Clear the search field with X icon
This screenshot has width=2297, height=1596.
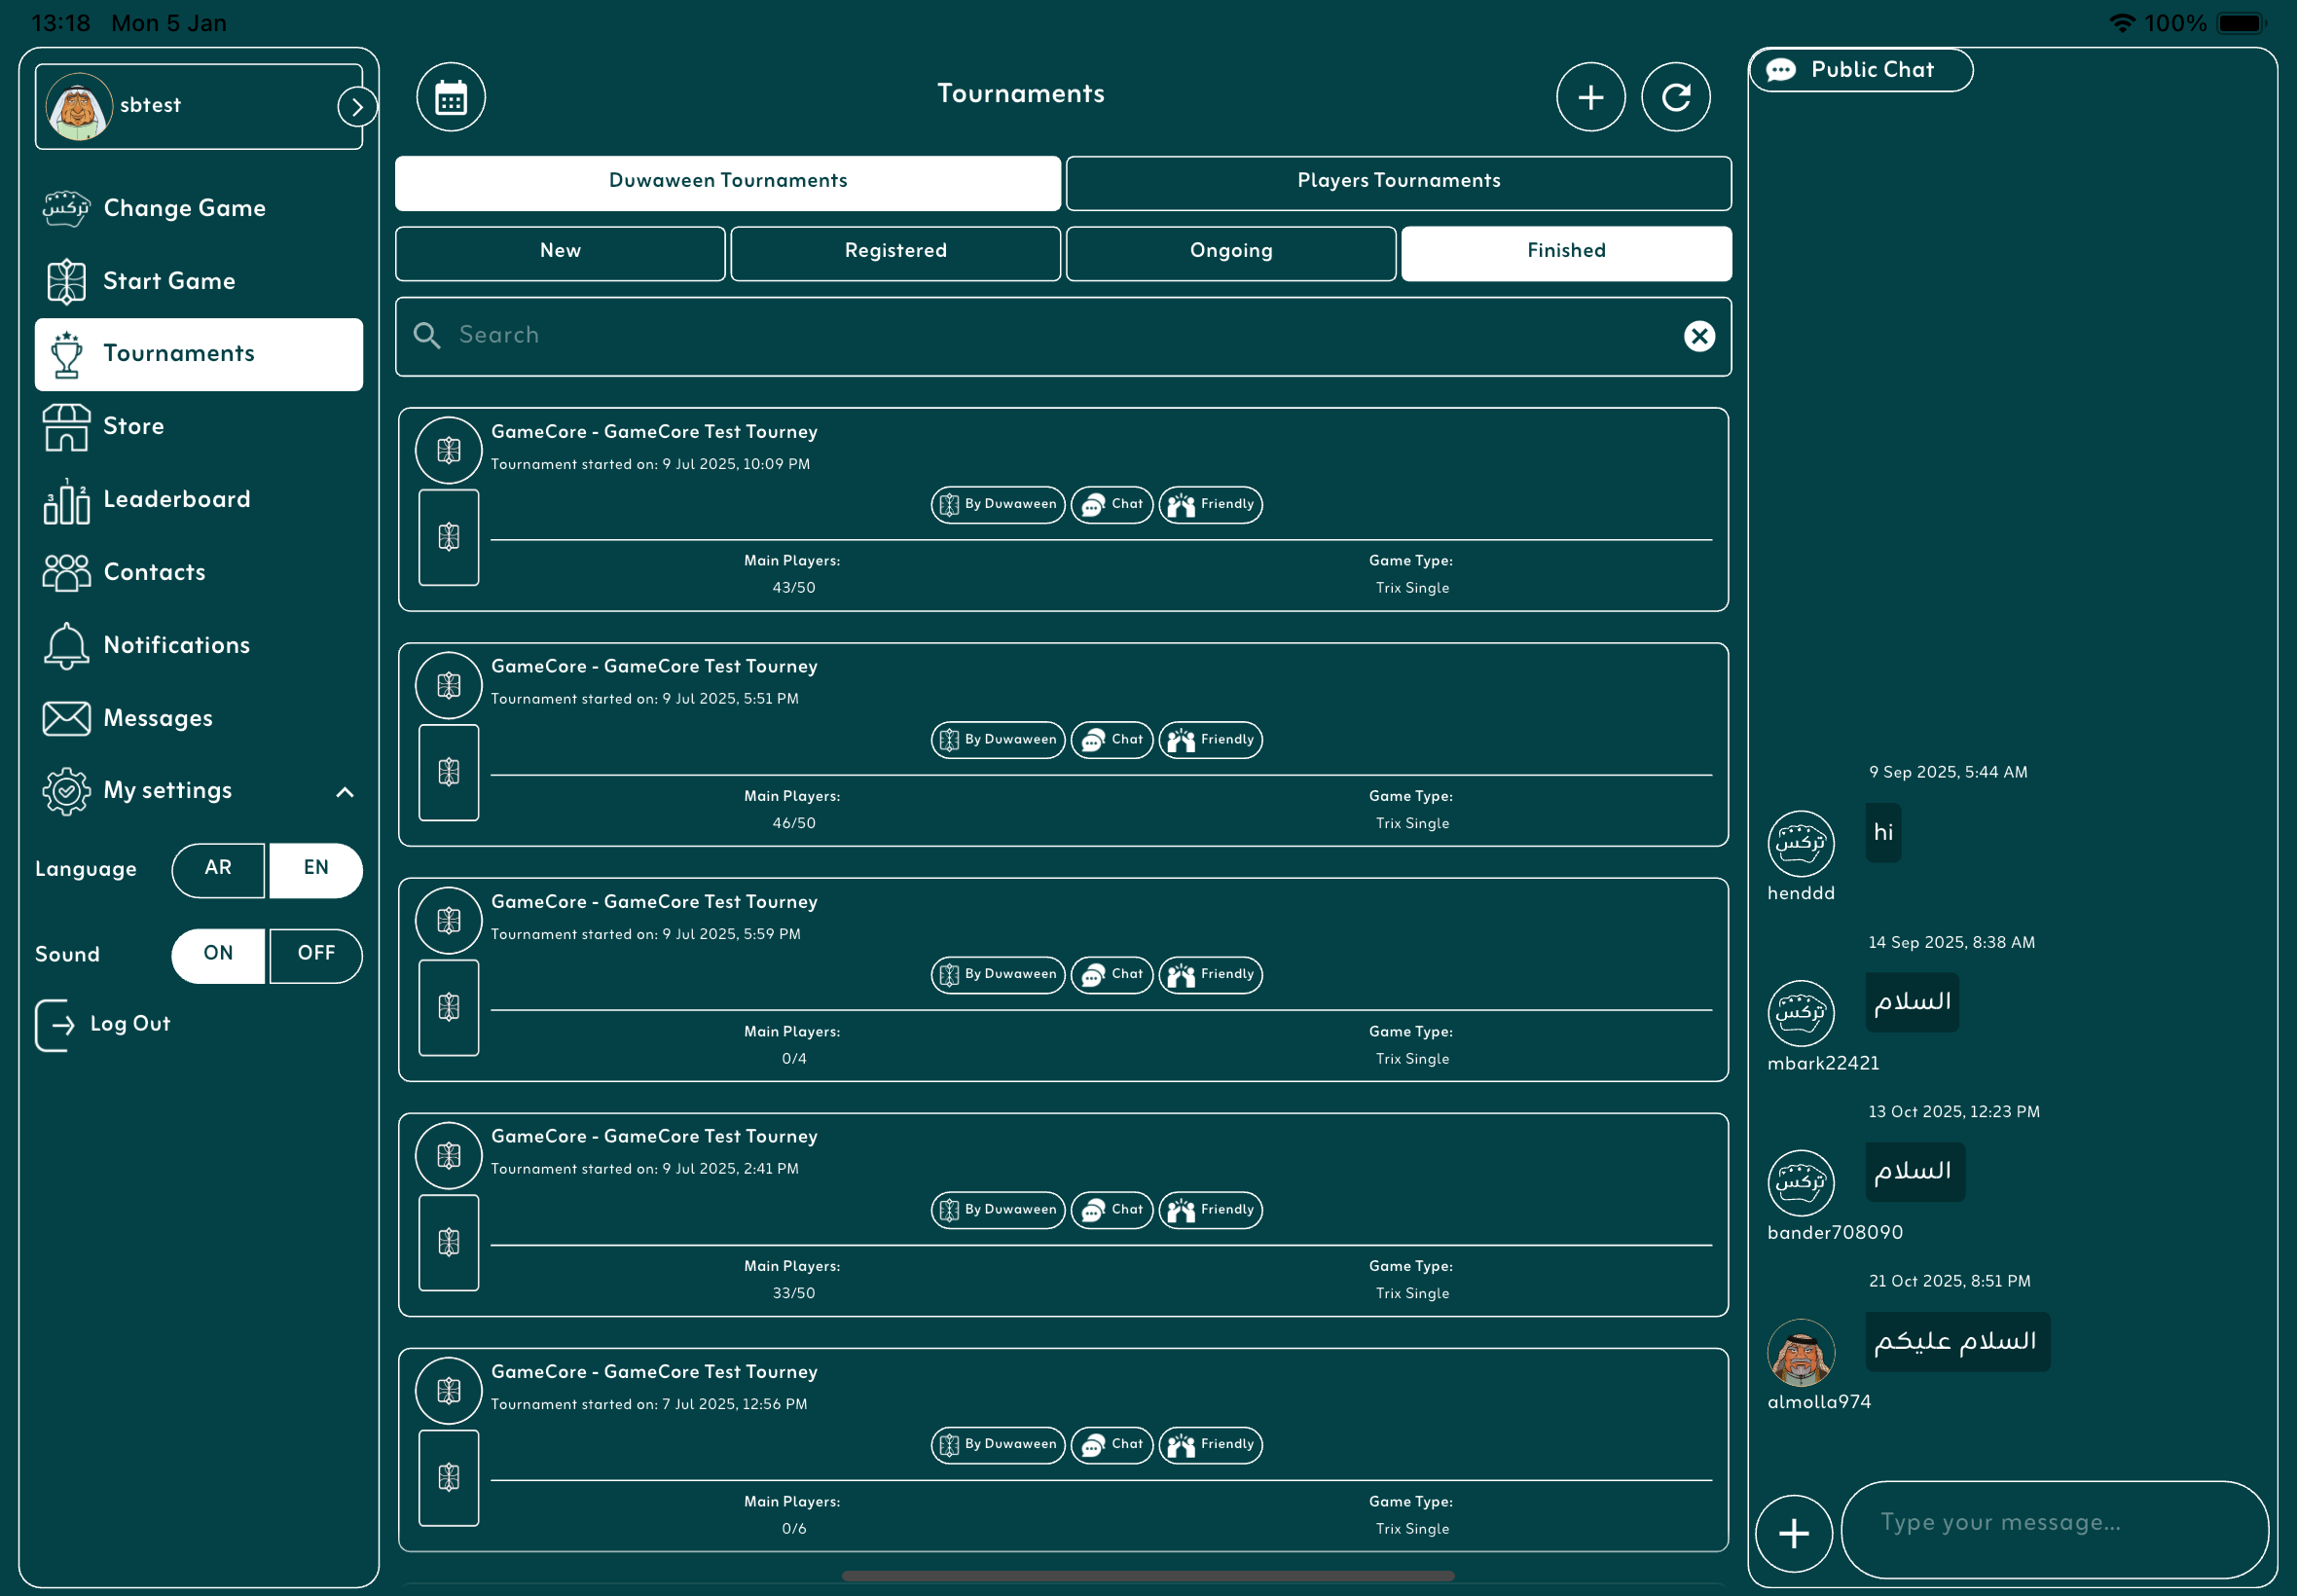click(x=1698, y=336)
